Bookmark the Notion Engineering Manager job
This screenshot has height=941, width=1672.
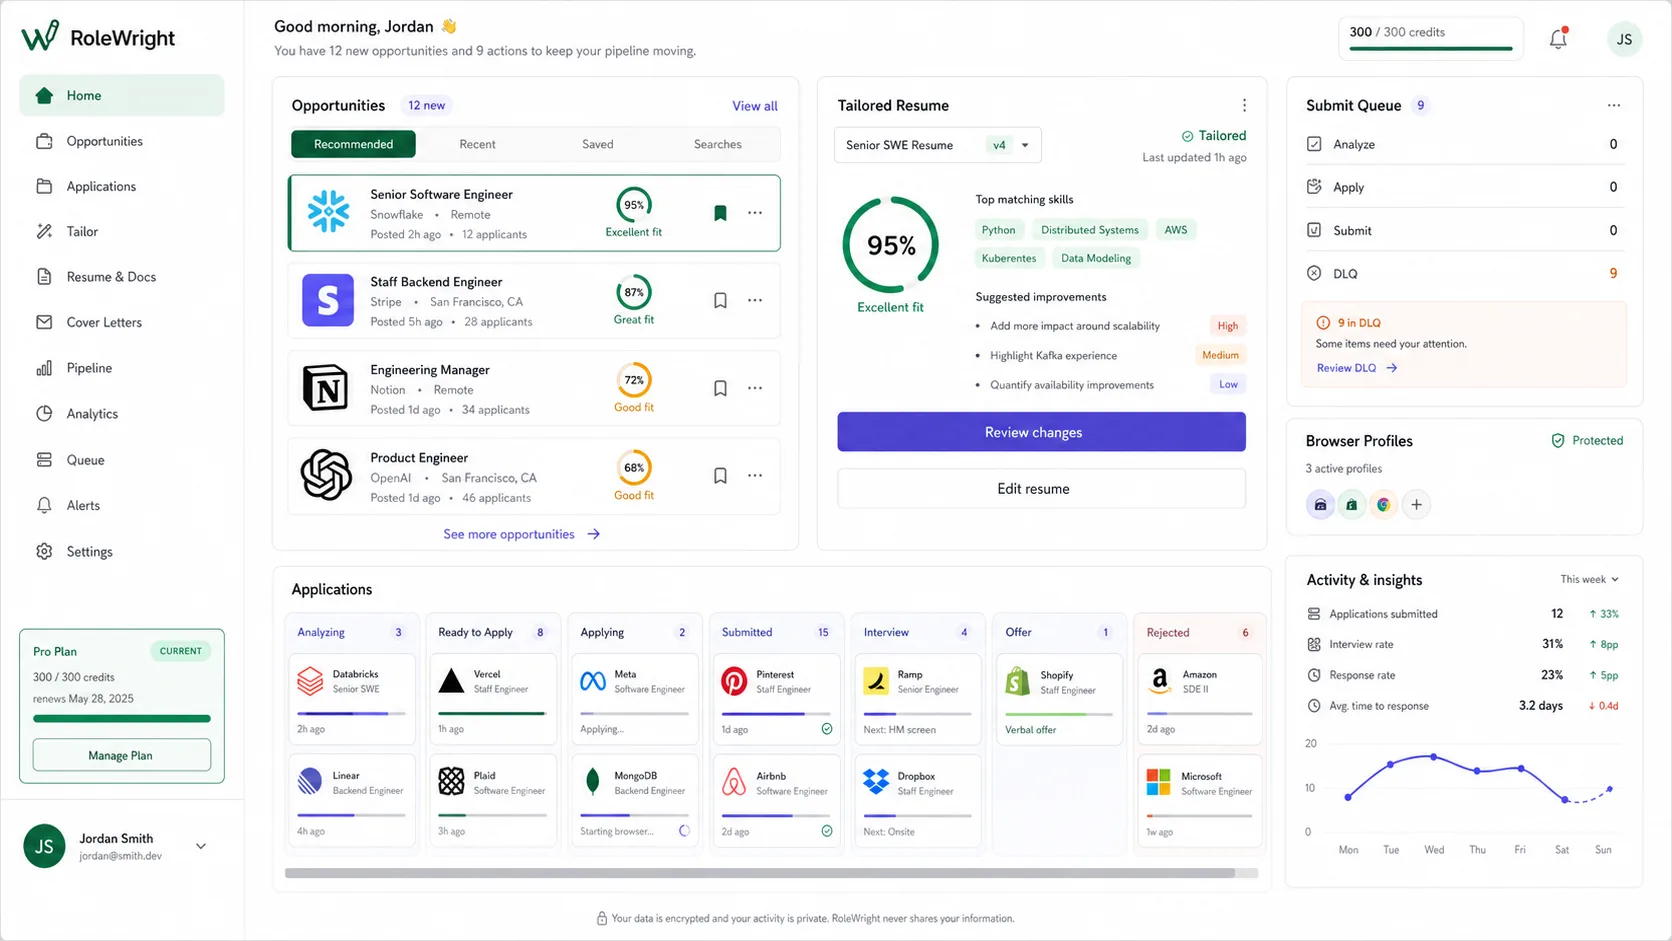[x=720, y=388]
